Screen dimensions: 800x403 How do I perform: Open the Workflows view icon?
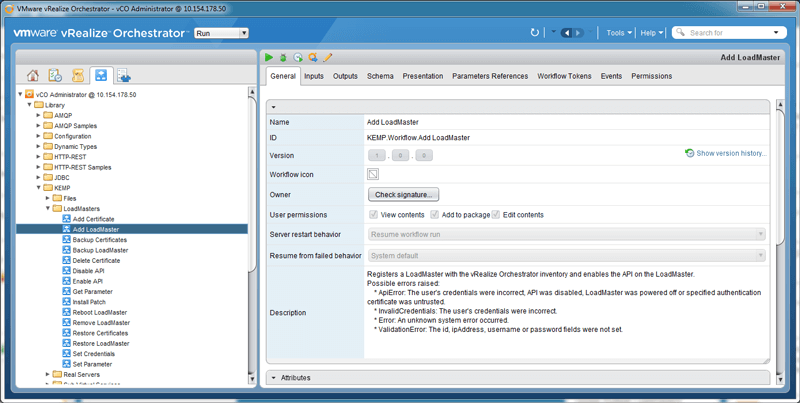(101, 75)
